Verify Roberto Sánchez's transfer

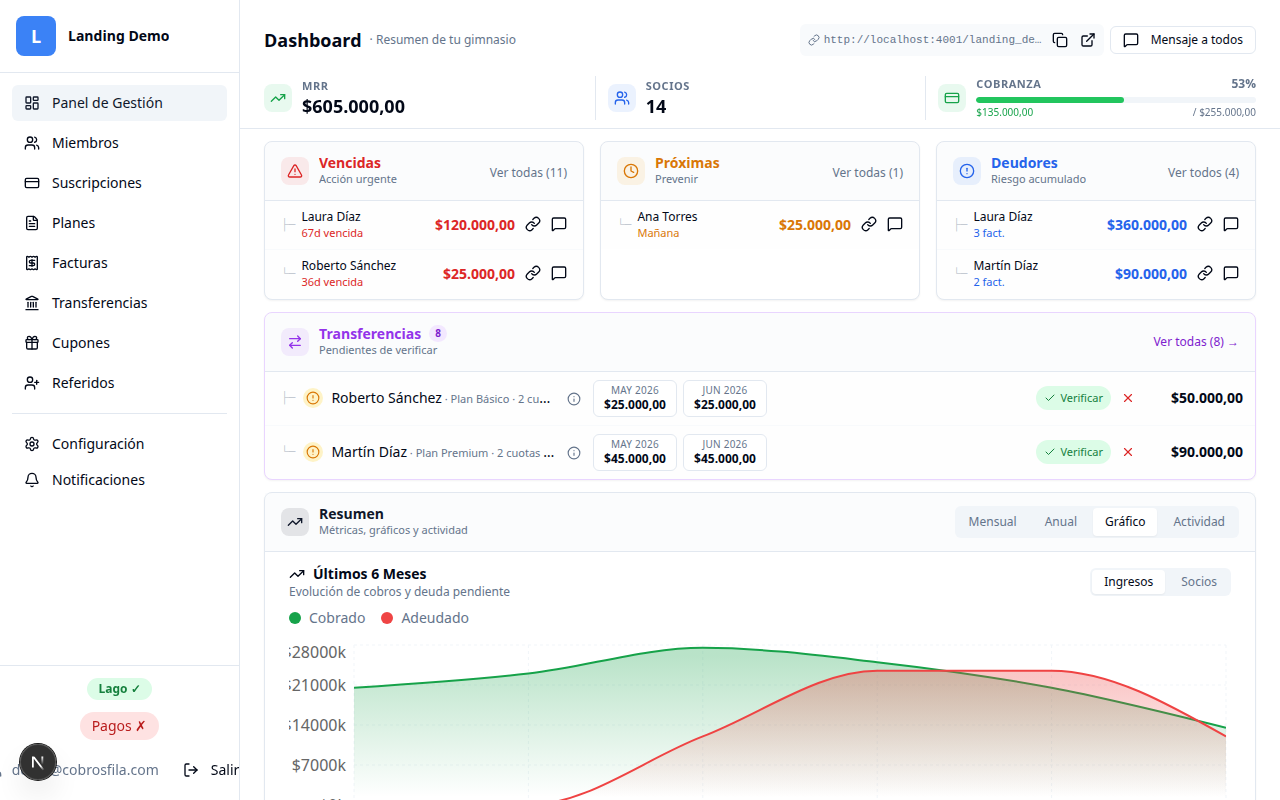1073,398
